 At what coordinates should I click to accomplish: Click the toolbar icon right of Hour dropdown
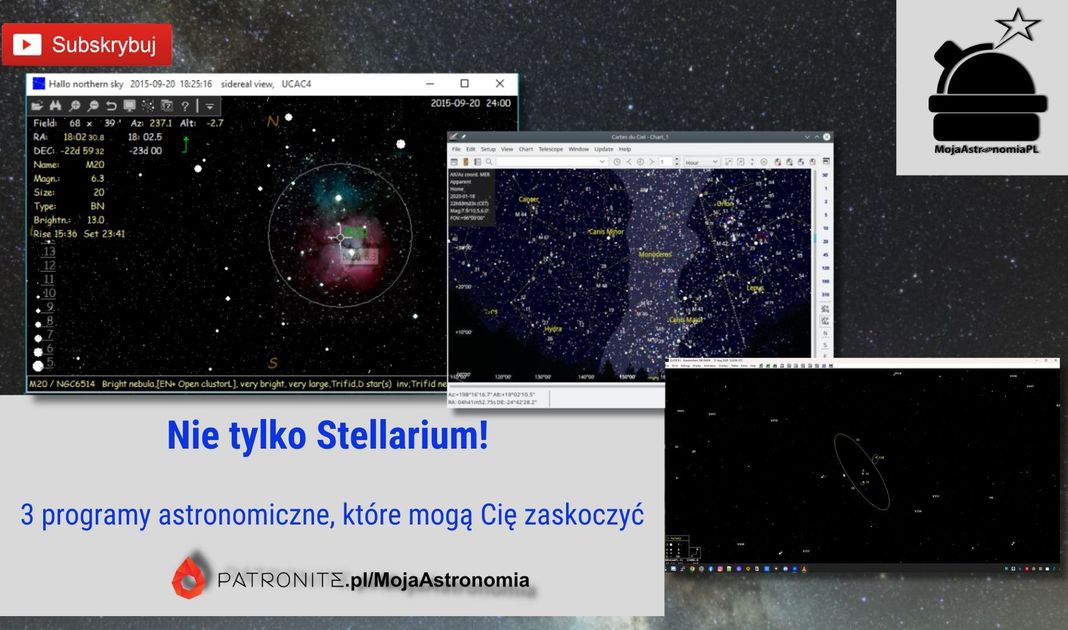click(x=728, y=162)
